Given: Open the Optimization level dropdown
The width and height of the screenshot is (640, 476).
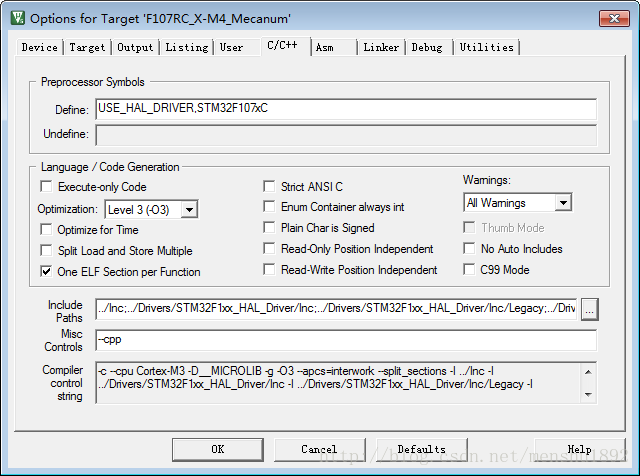Looking at the screenshot, I should click(189, 210).
